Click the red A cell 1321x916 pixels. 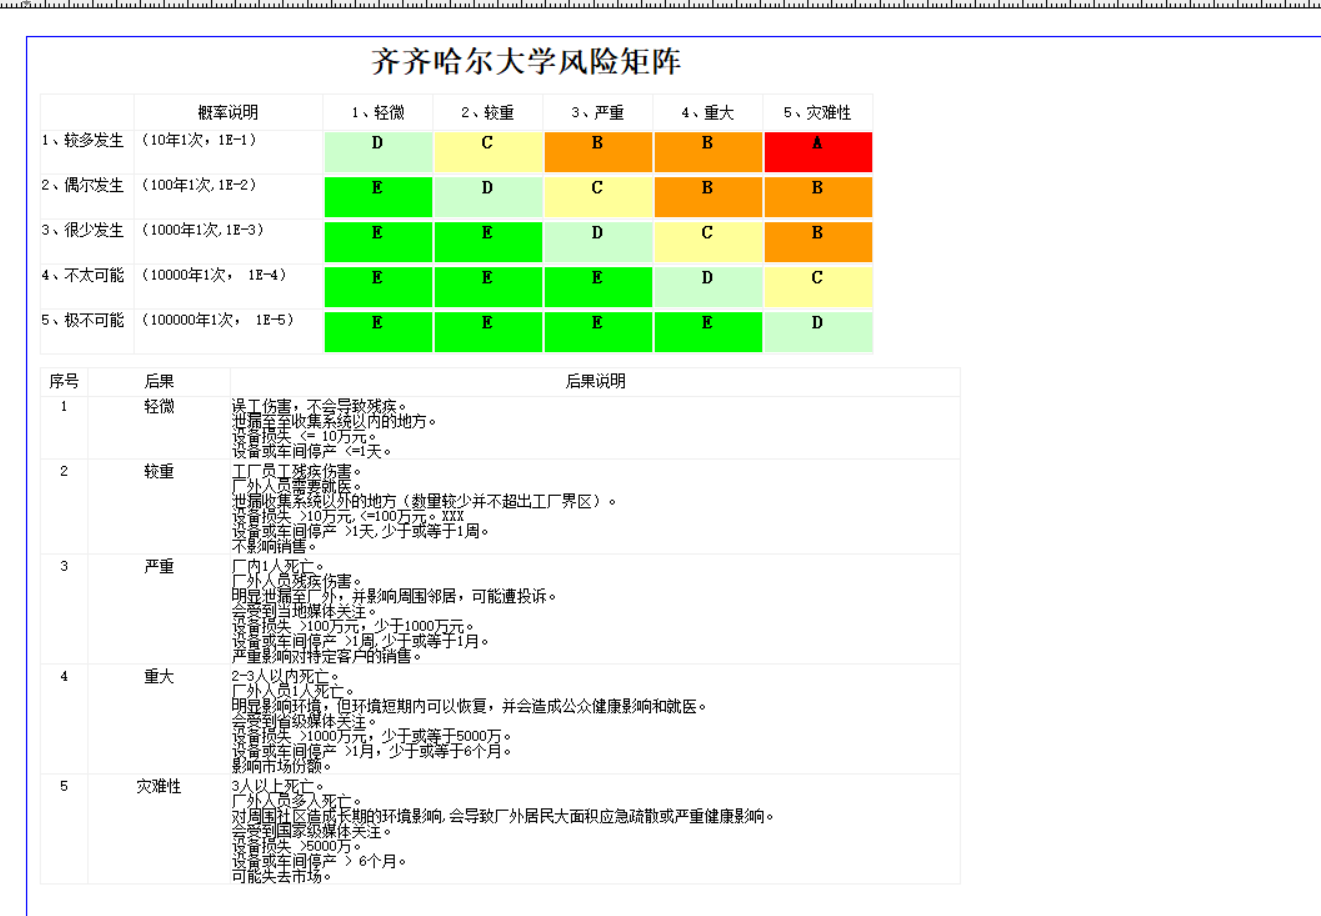(818, 152)
